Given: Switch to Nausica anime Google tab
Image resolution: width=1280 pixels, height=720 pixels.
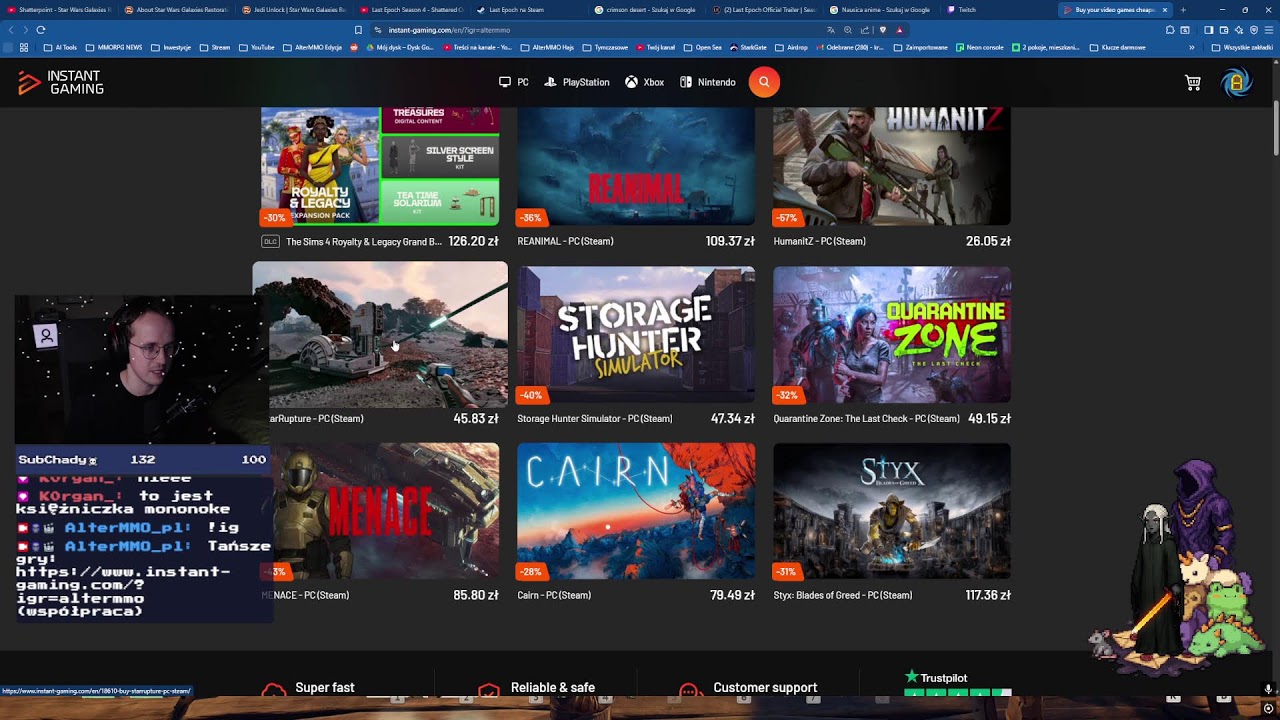Looking at the screenshot, I should 883,10.
